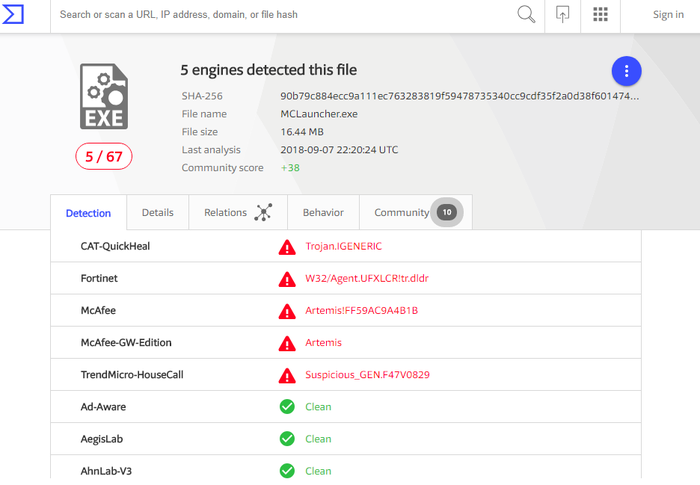Click the TrendMicro-HouseCall engine name
The image size is (700, 485).
tap(132, 375)
